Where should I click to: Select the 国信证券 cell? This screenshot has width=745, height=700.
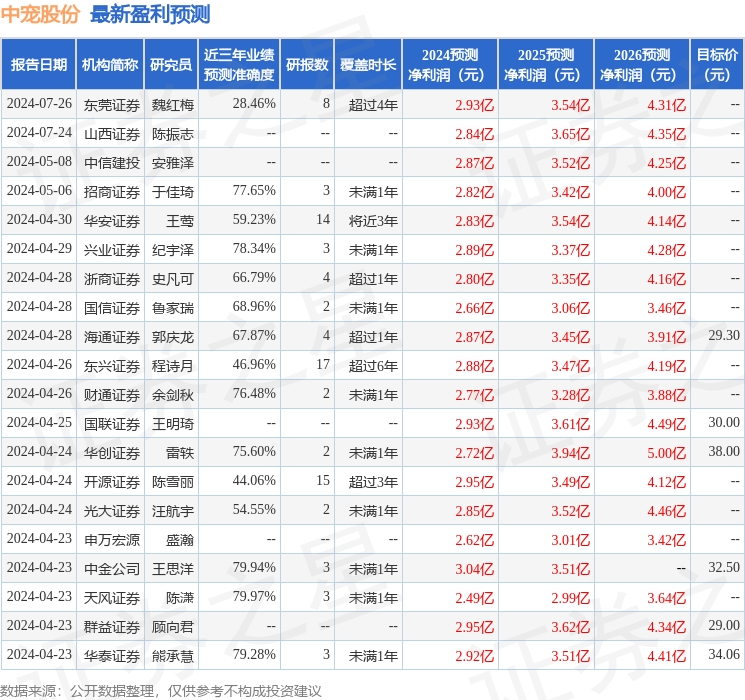[x=112, y=308]
